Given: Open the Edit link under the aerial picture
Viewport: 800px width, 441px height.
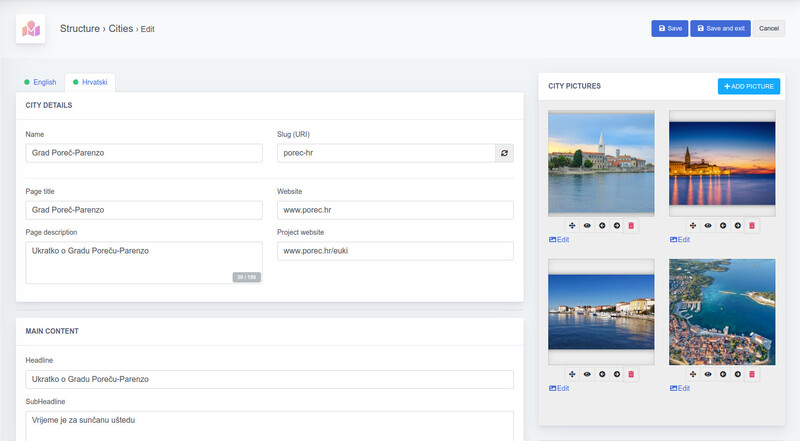Looking at the screenshot, I should 679,388.
